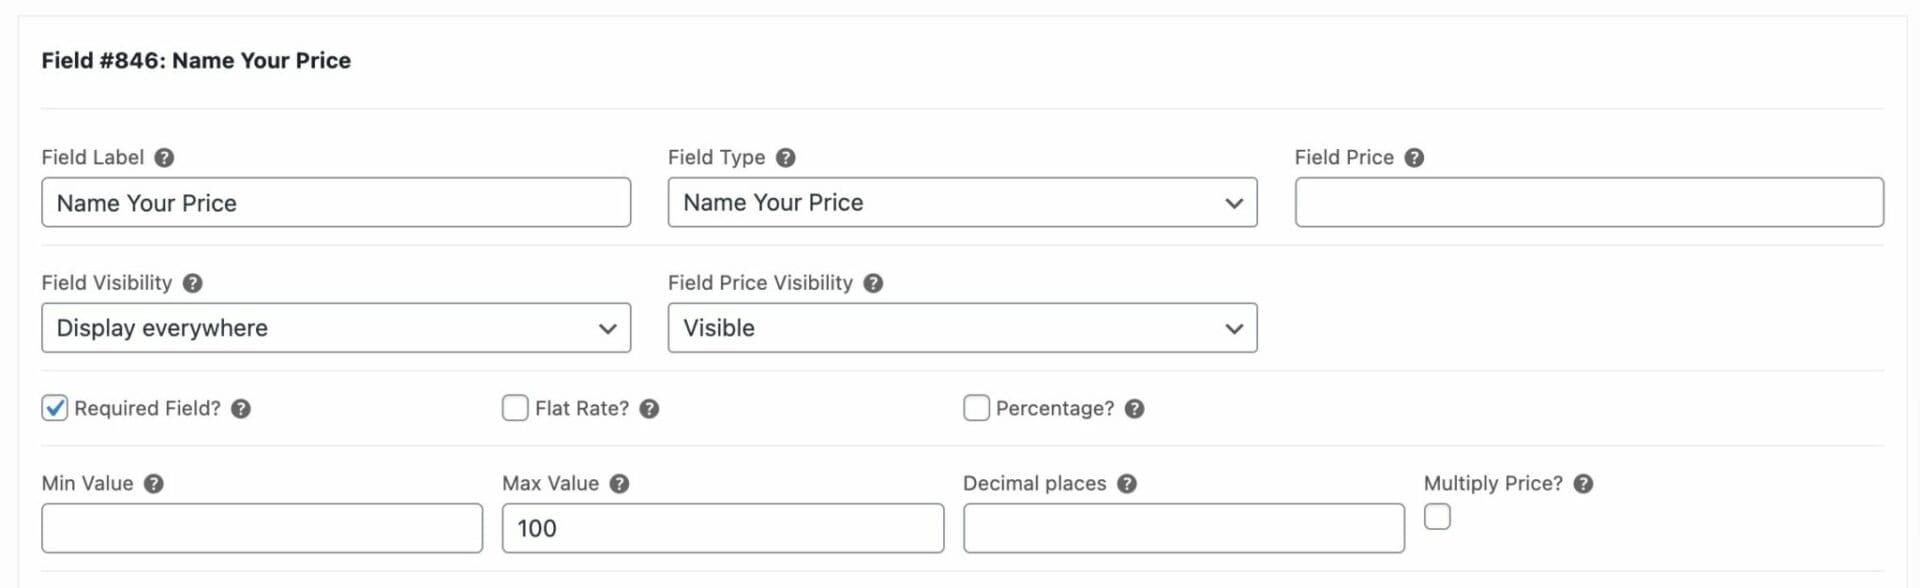Click the help icon beside Field Type
The width and height of the screenshot is (1920, 588).
[x=786, y=158]
